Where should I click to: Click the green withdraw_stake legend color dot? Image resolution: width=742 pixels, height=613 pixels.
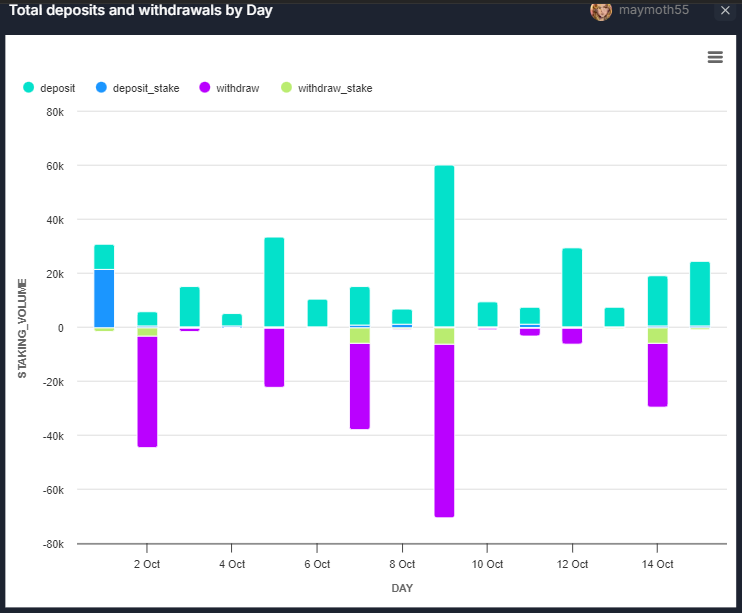click(286, 88)
